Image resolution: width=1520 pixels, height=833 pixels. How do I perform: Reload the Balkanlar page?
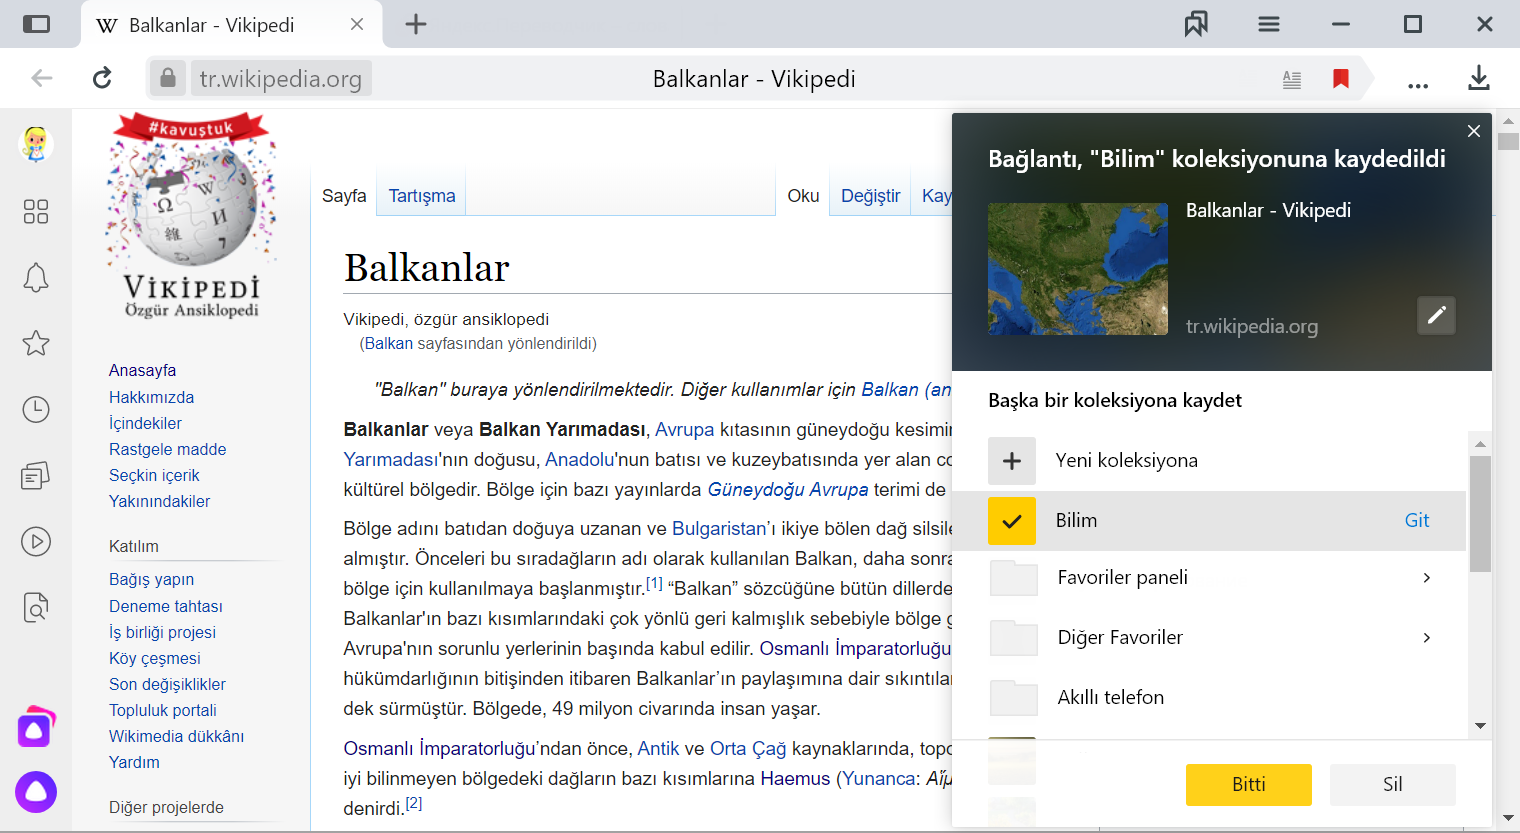pos(102,78)
